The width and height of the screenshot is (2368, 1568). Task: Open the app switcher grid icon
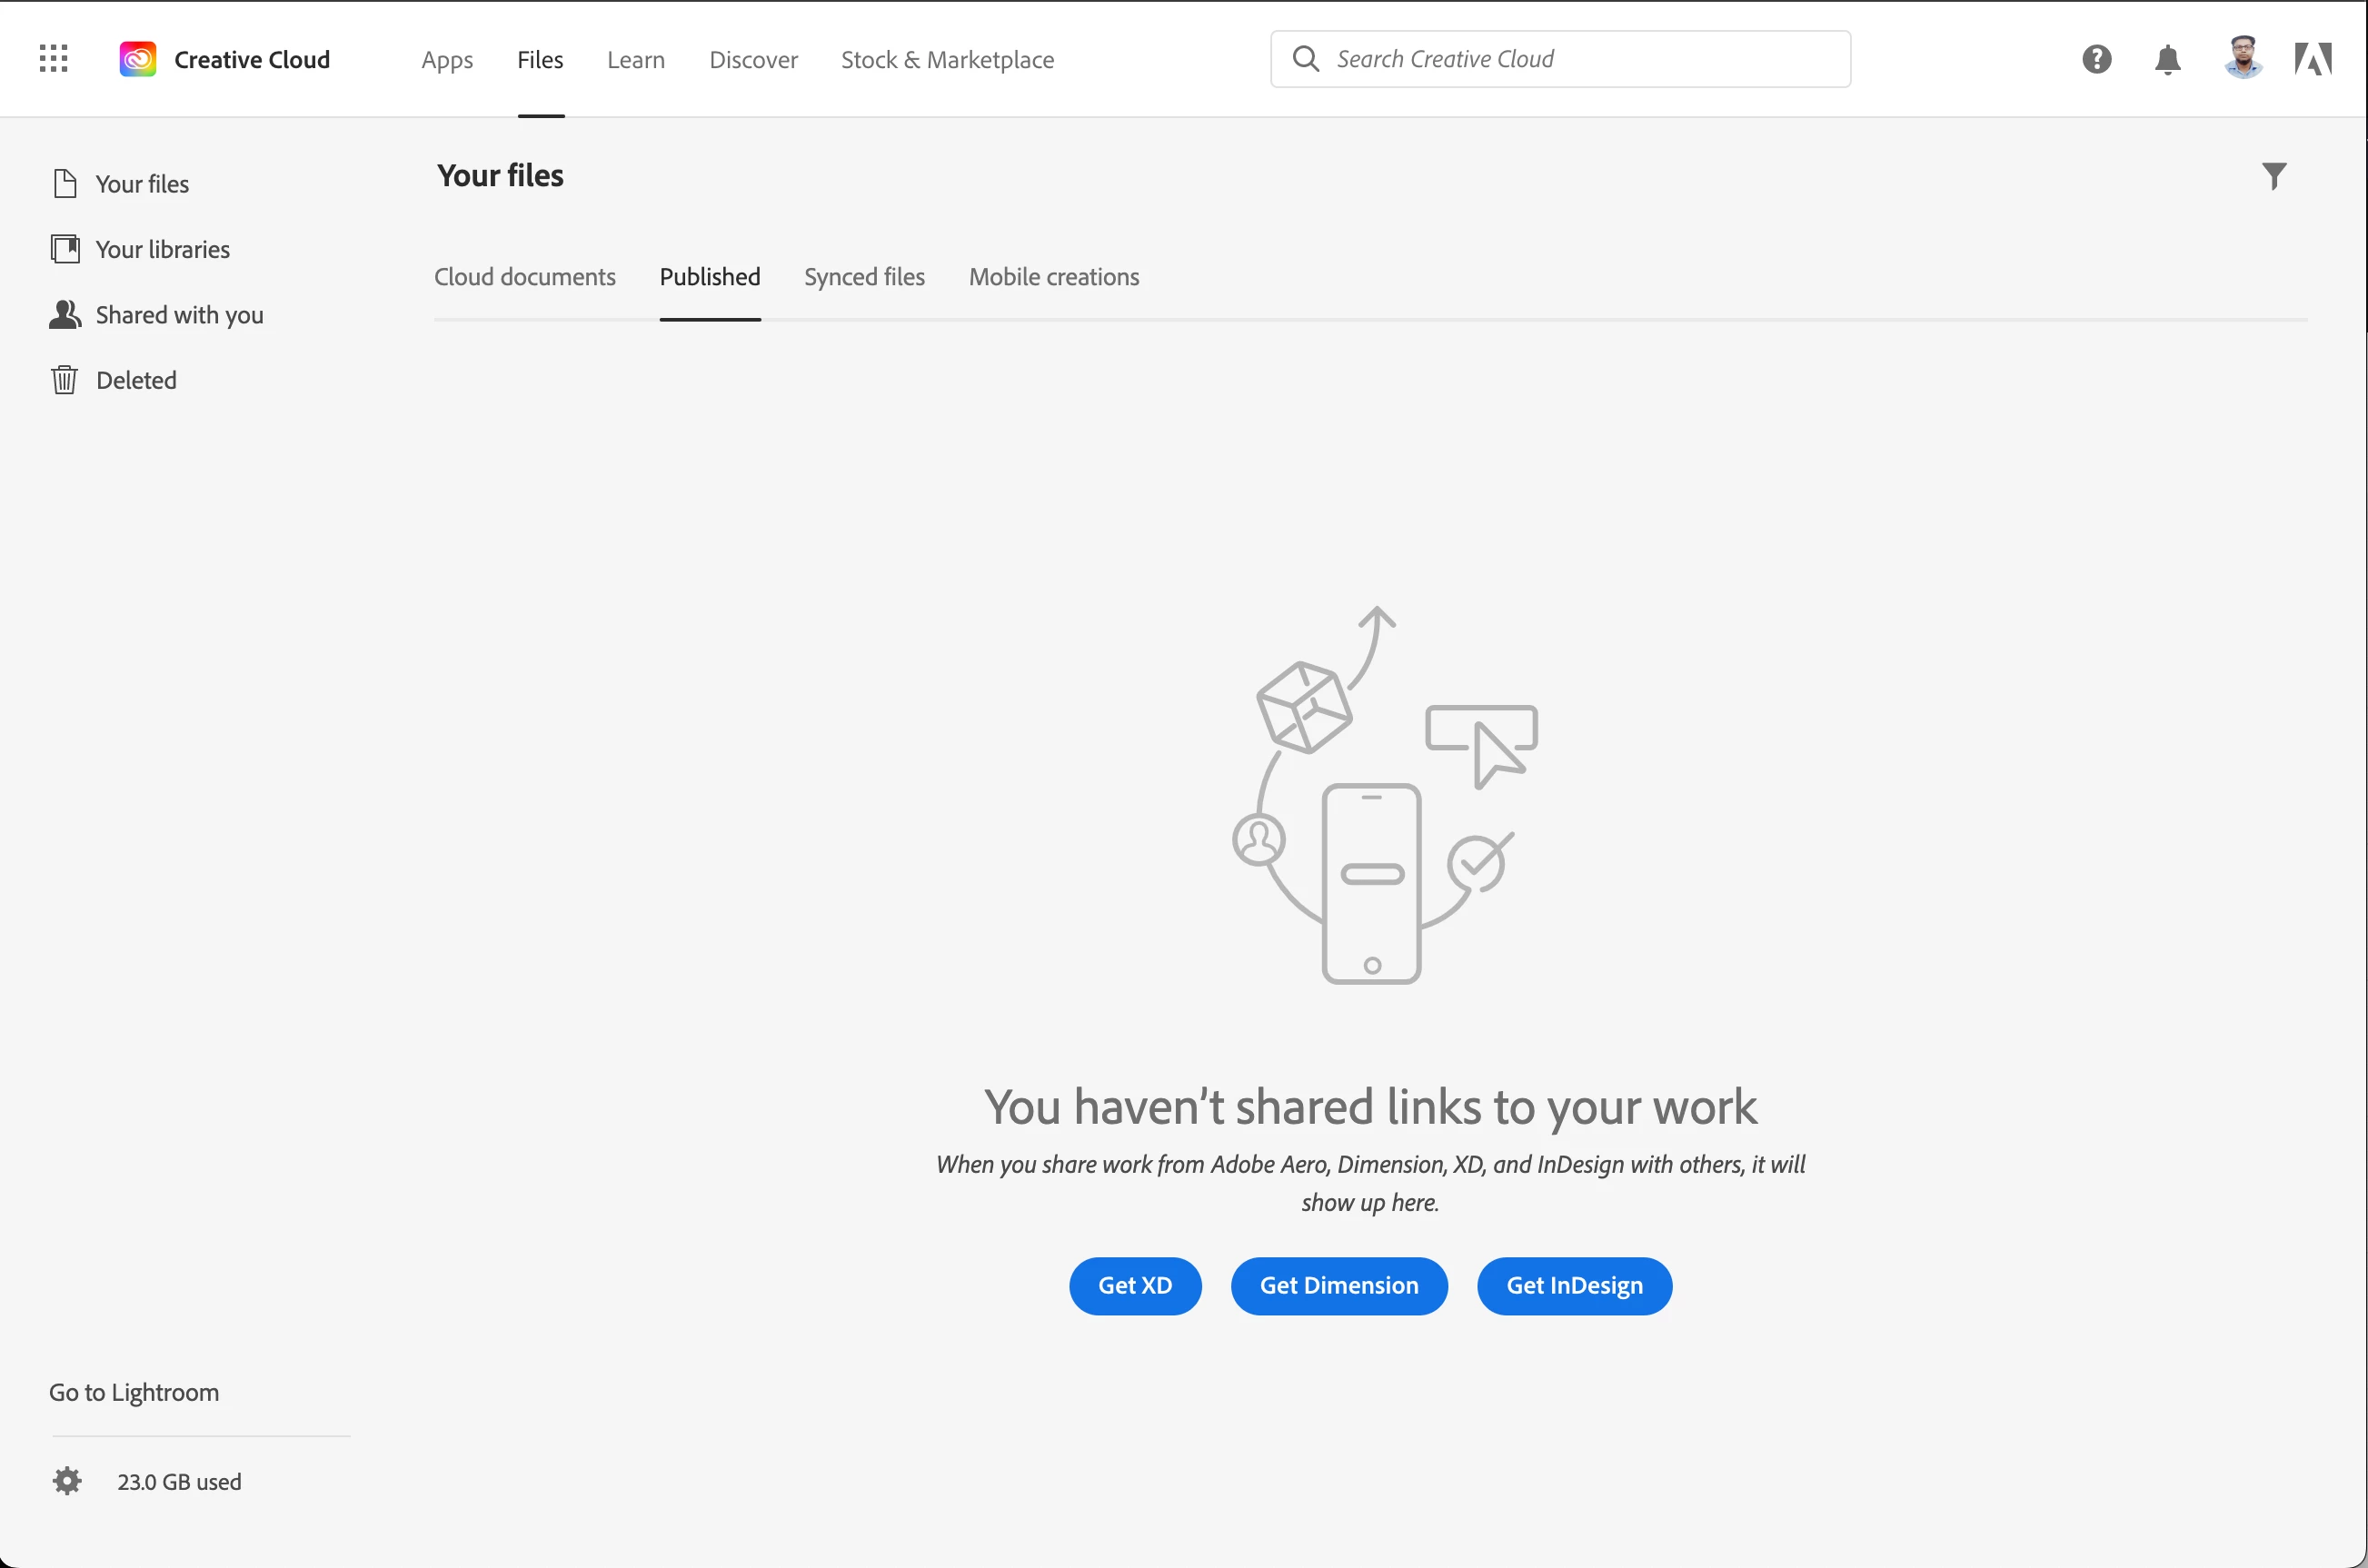pyautogui.click(x=53, y=59)
